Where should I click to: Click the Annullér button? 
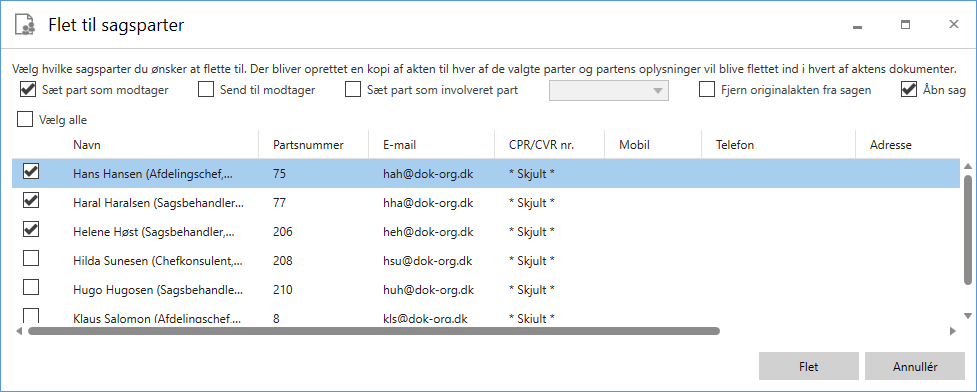(915, 366)
